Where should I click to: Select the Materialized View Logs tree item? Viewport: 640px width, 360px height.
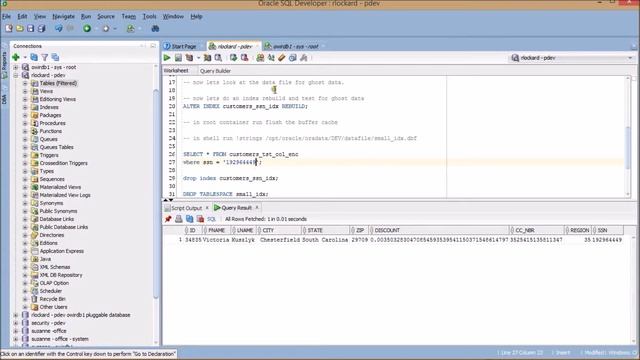tap(65, 195)
